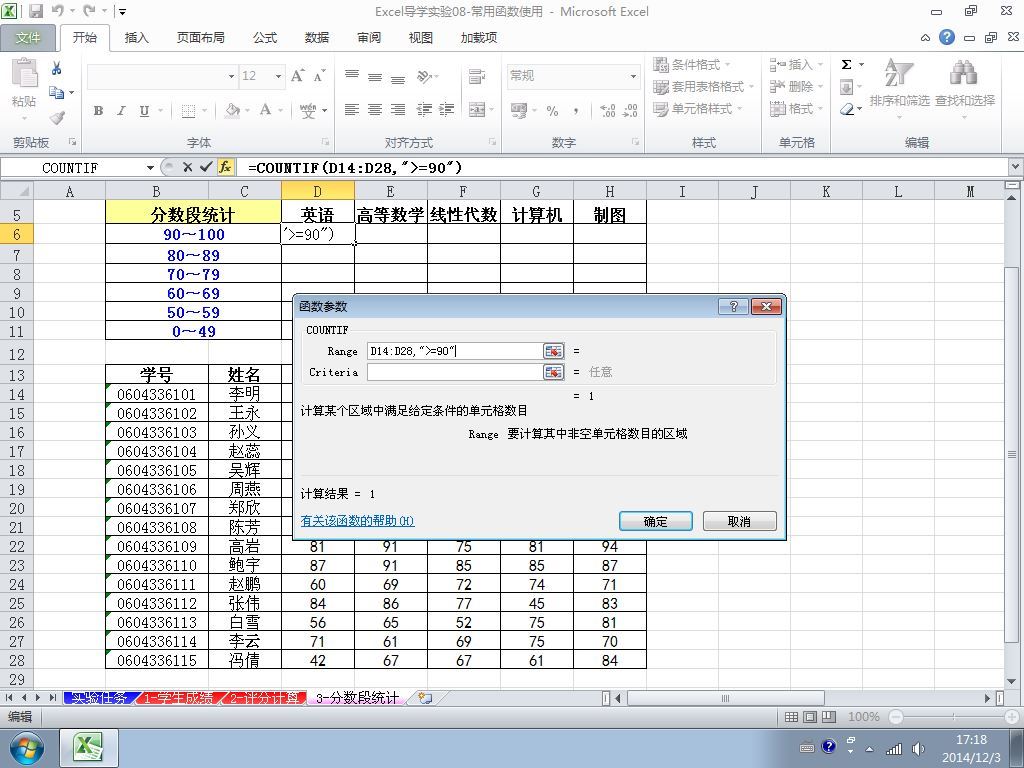Click the decrease indent icon
This screenshot has height=768, width=1024.
tap(424, 110)
